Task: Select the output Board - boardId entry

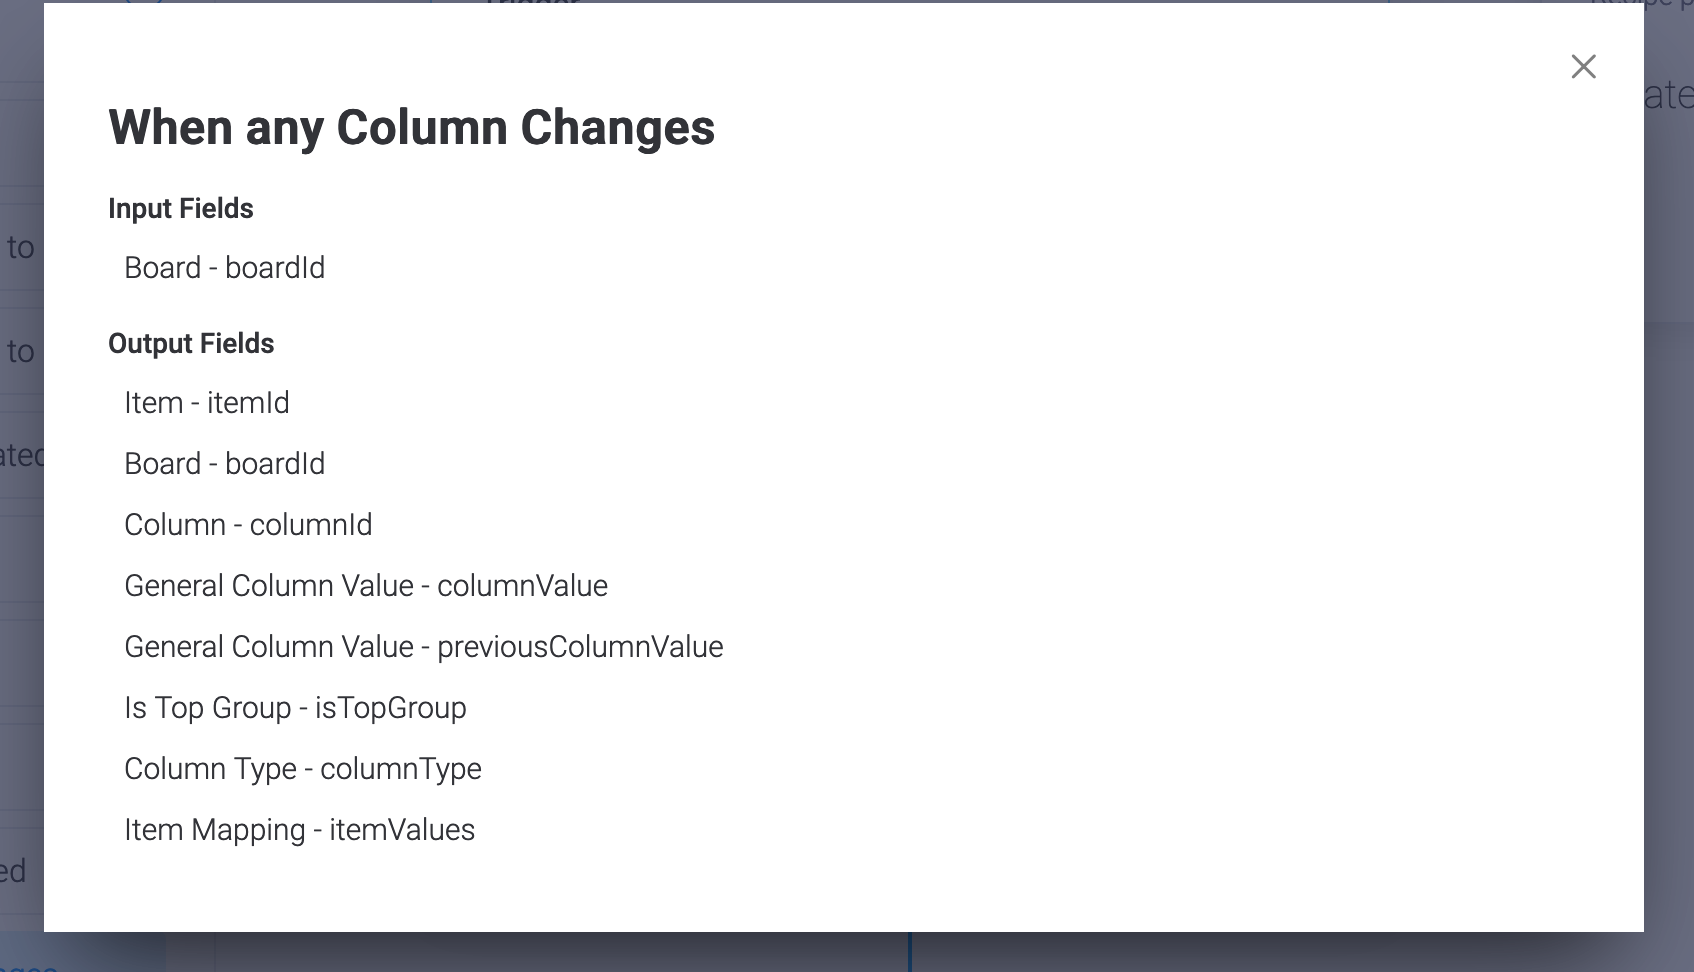Action: 224,463
